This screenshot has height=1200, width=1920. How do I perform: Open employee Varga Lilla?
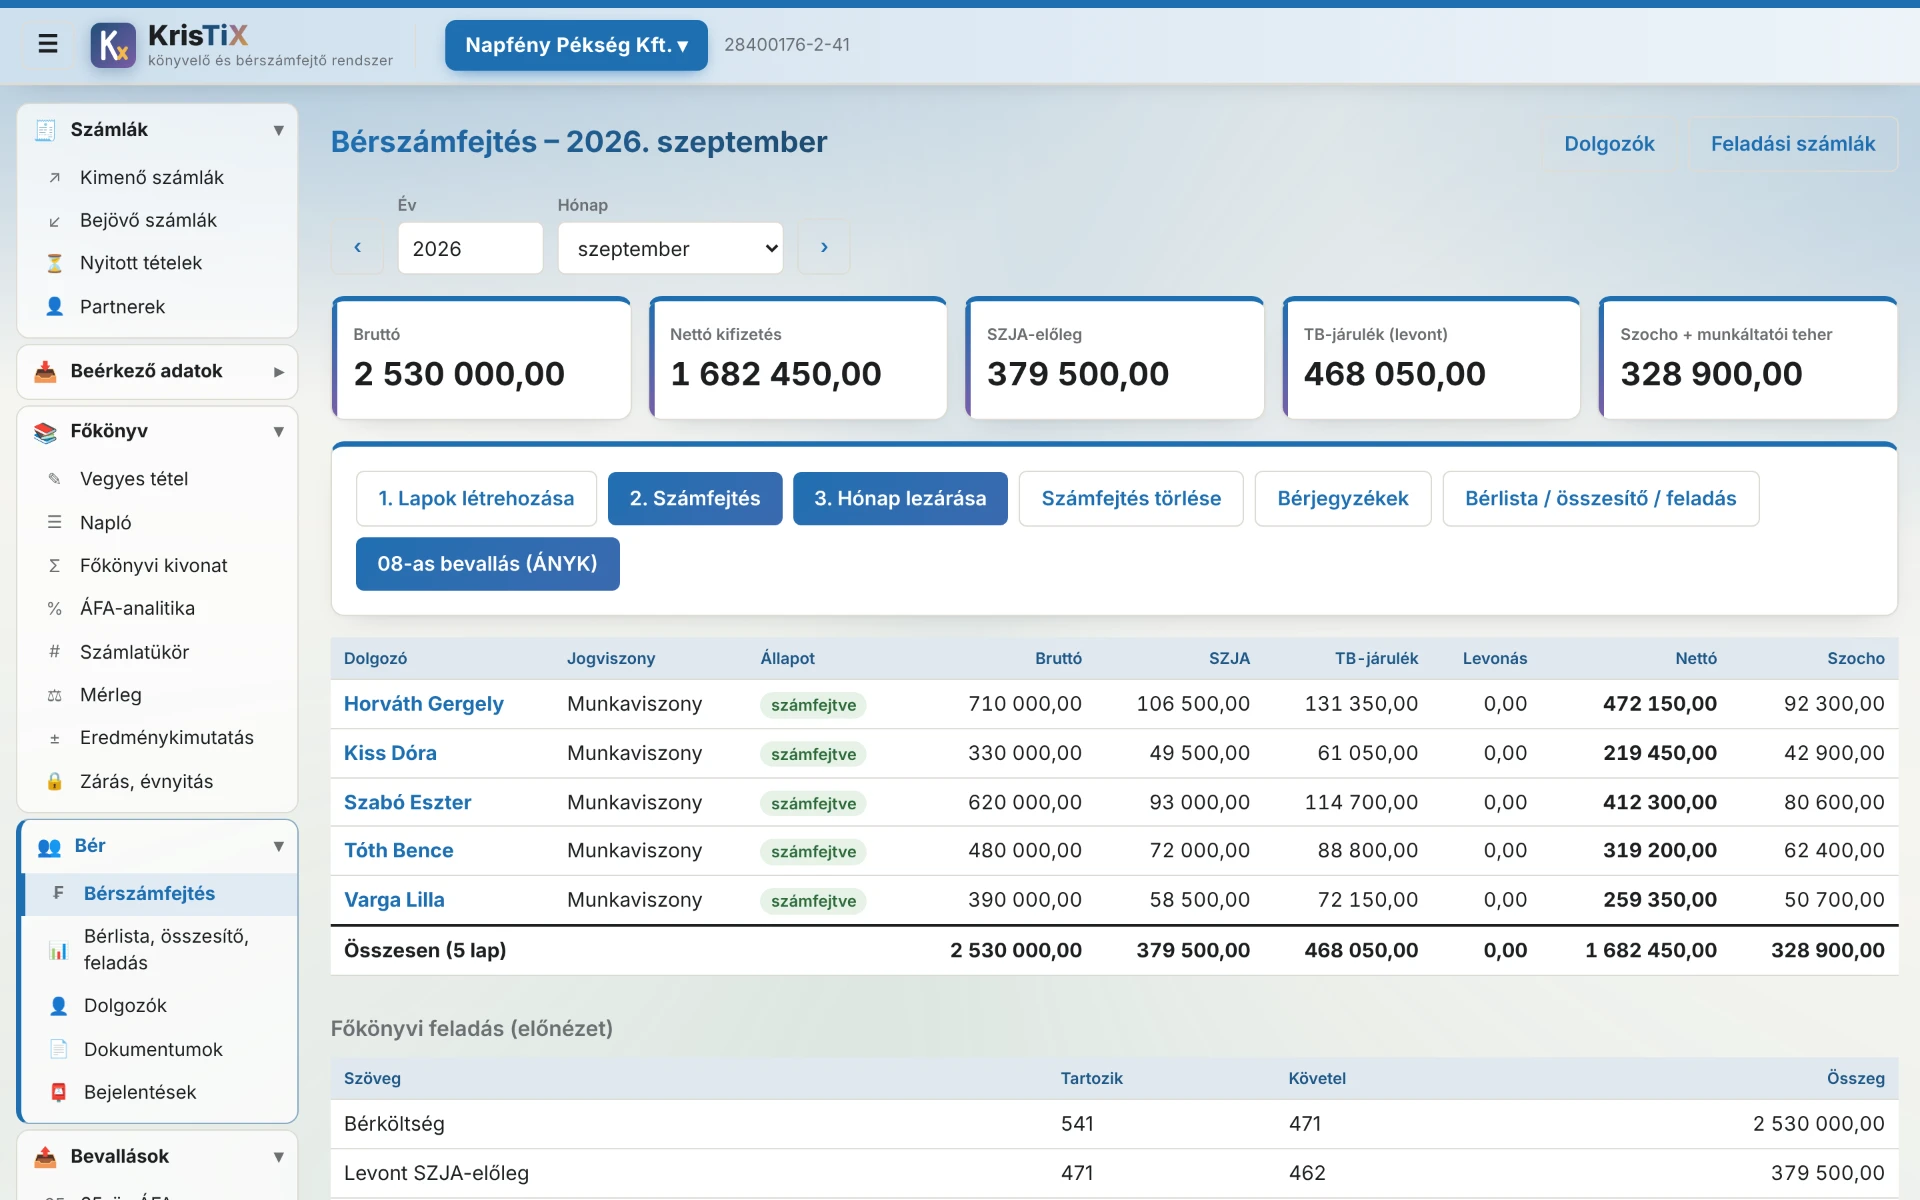click(x=394, y=900)
